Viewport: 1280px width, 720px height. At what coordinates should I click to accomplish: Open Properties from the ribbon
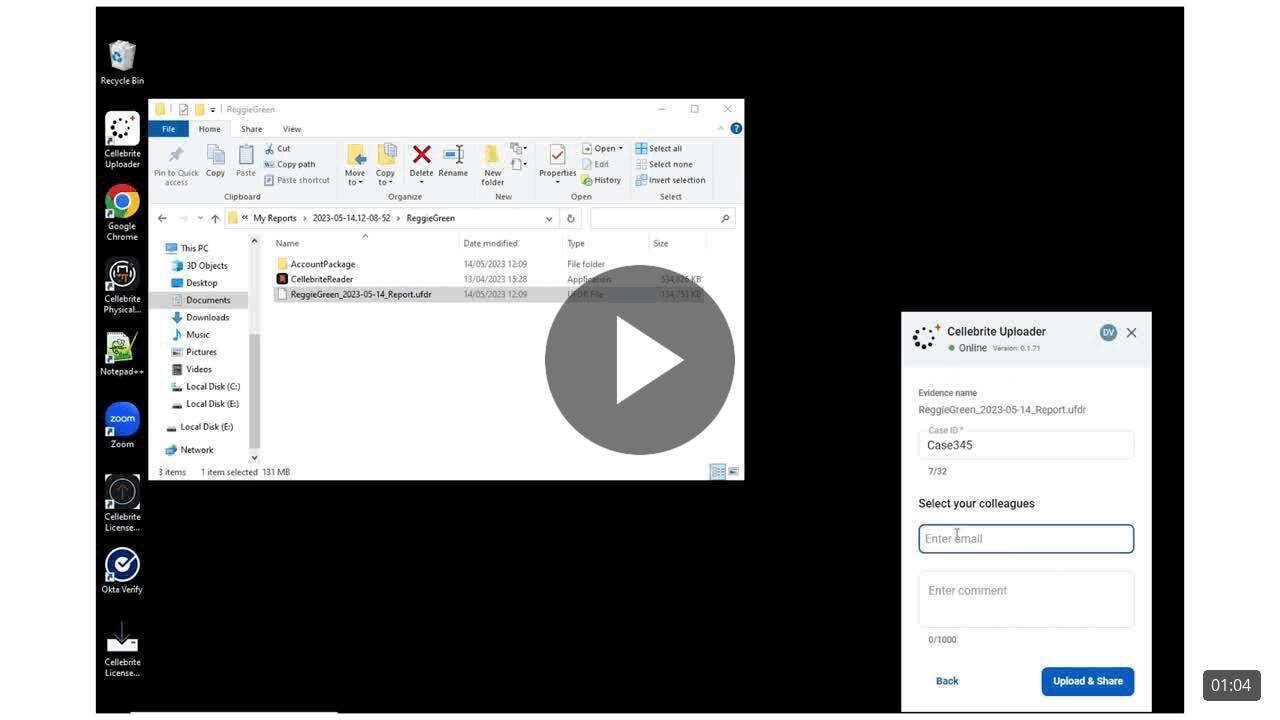click(x=557, y=163)
